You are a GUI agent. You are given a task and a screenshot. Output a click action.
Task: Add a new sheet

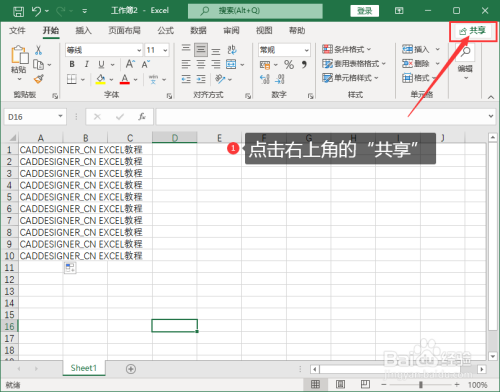coord(131,369)
